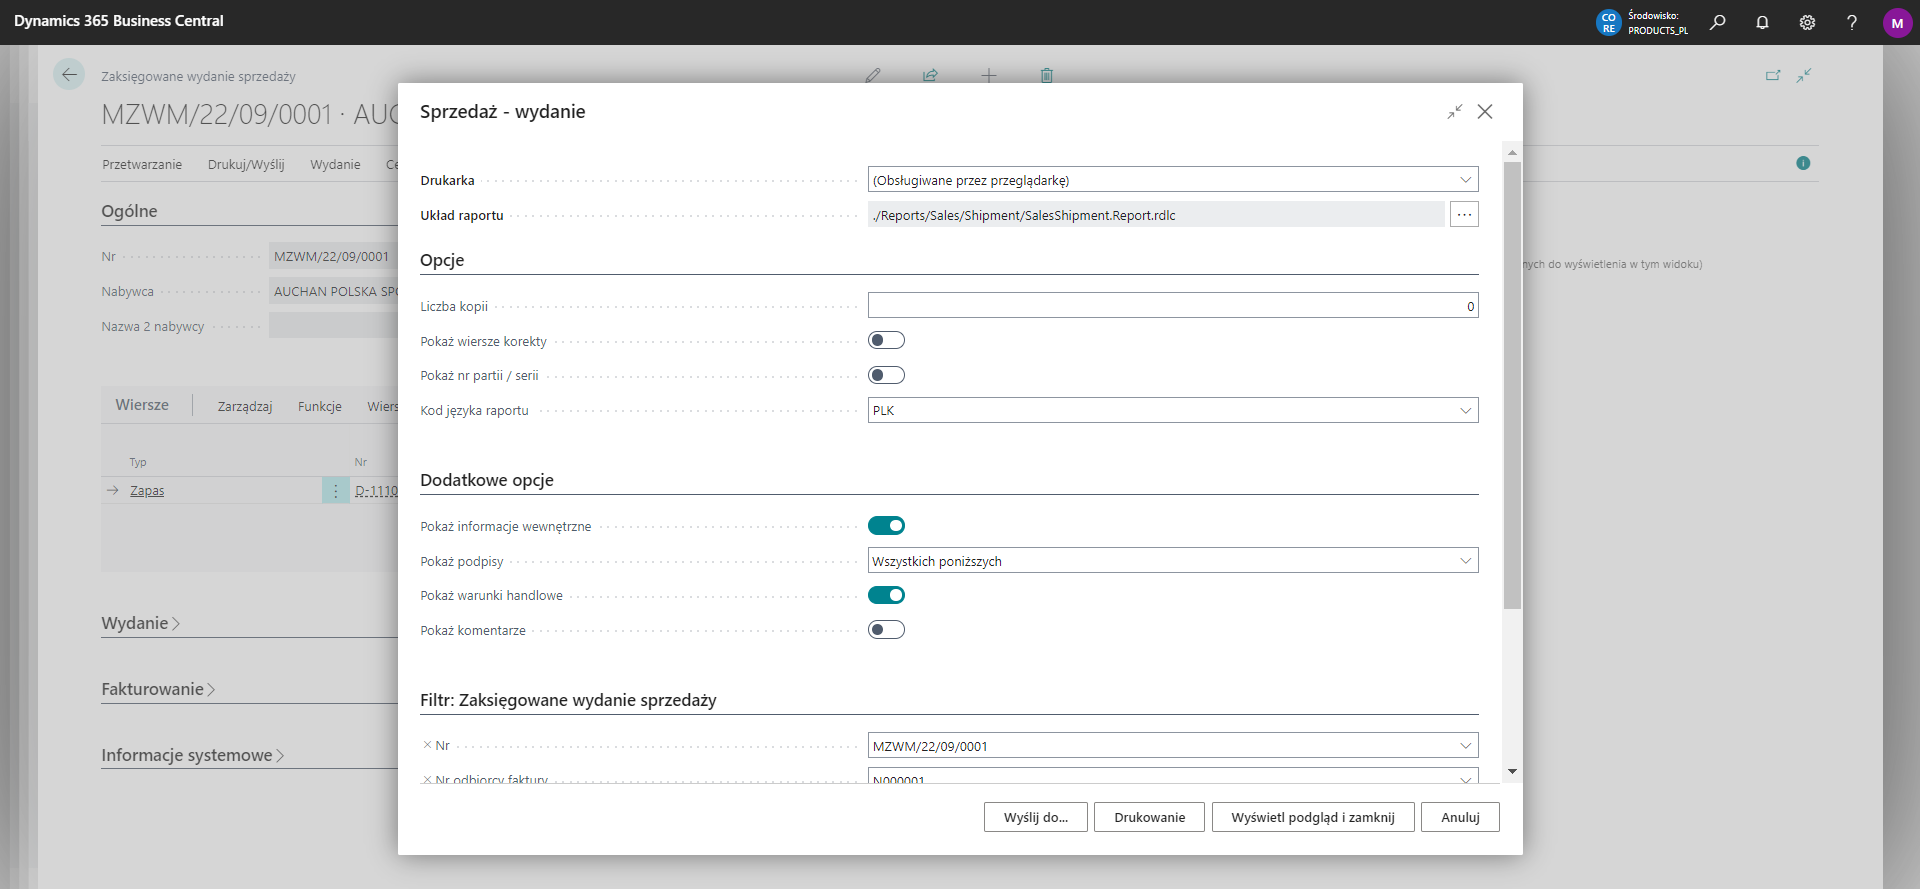This screenshot has height=889, width=1920.
Task: Click the pencil edit icon in header
Action: point(873,76)
